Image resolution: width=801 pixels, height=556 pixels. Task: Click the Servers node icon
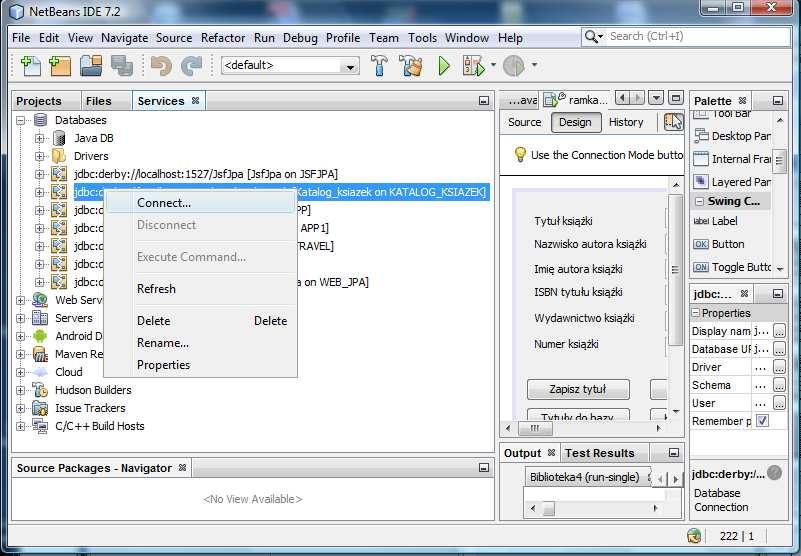pyautogui.click(x=40, y=318)
